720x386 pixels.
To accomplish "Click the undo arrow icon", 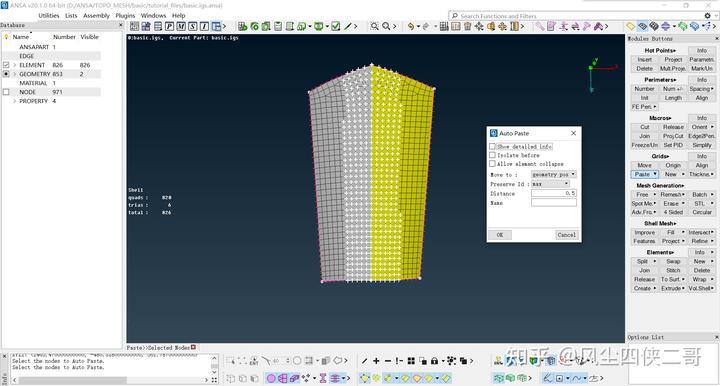I will click(411, 27).
